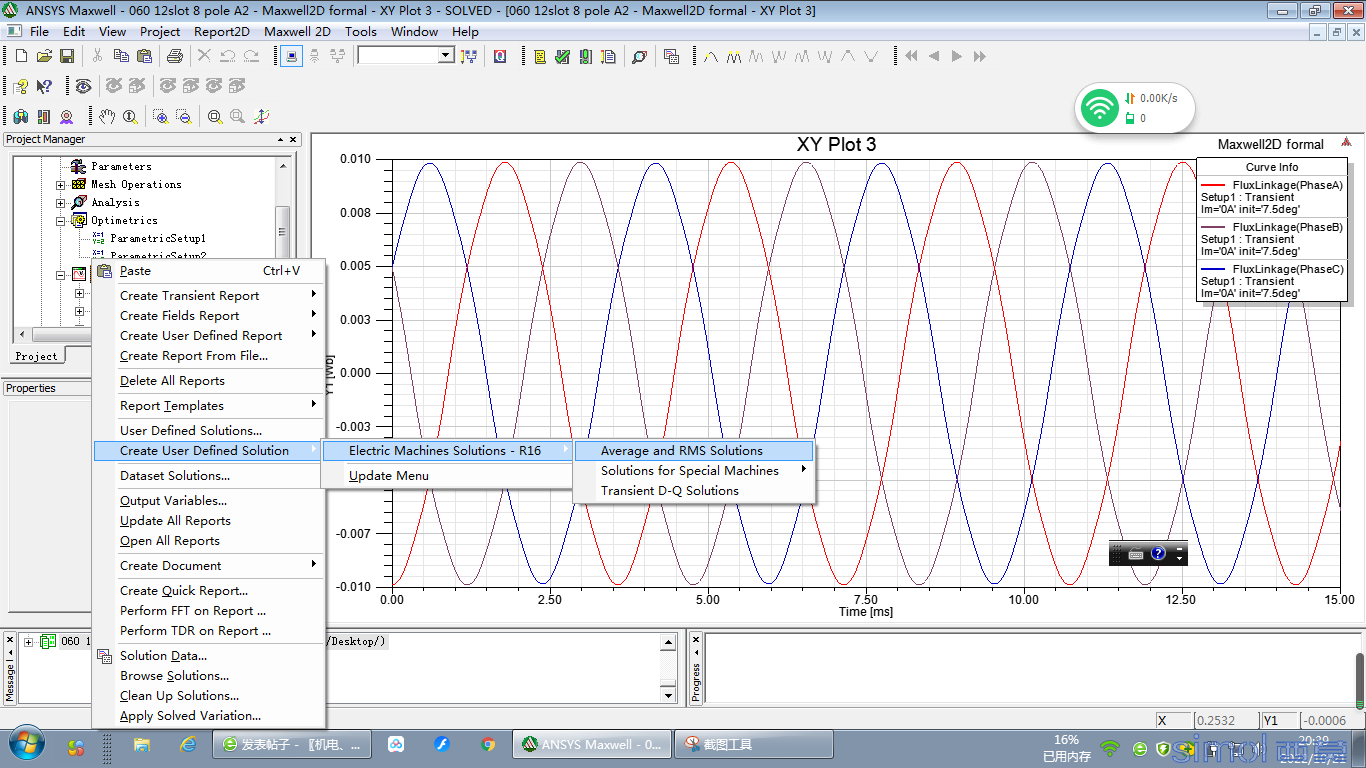Click FluxLinkage(PhaseA) red legend line
This screenshot has height=768, width=1366.
(1212, 185)
